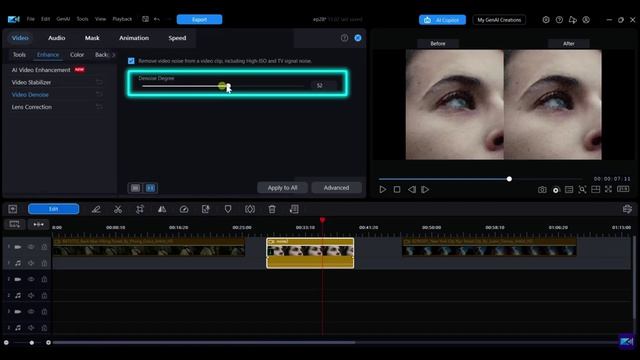This screenshot has width=640, height=360.
Task: Open the File menu
Action: coord(31,19)
